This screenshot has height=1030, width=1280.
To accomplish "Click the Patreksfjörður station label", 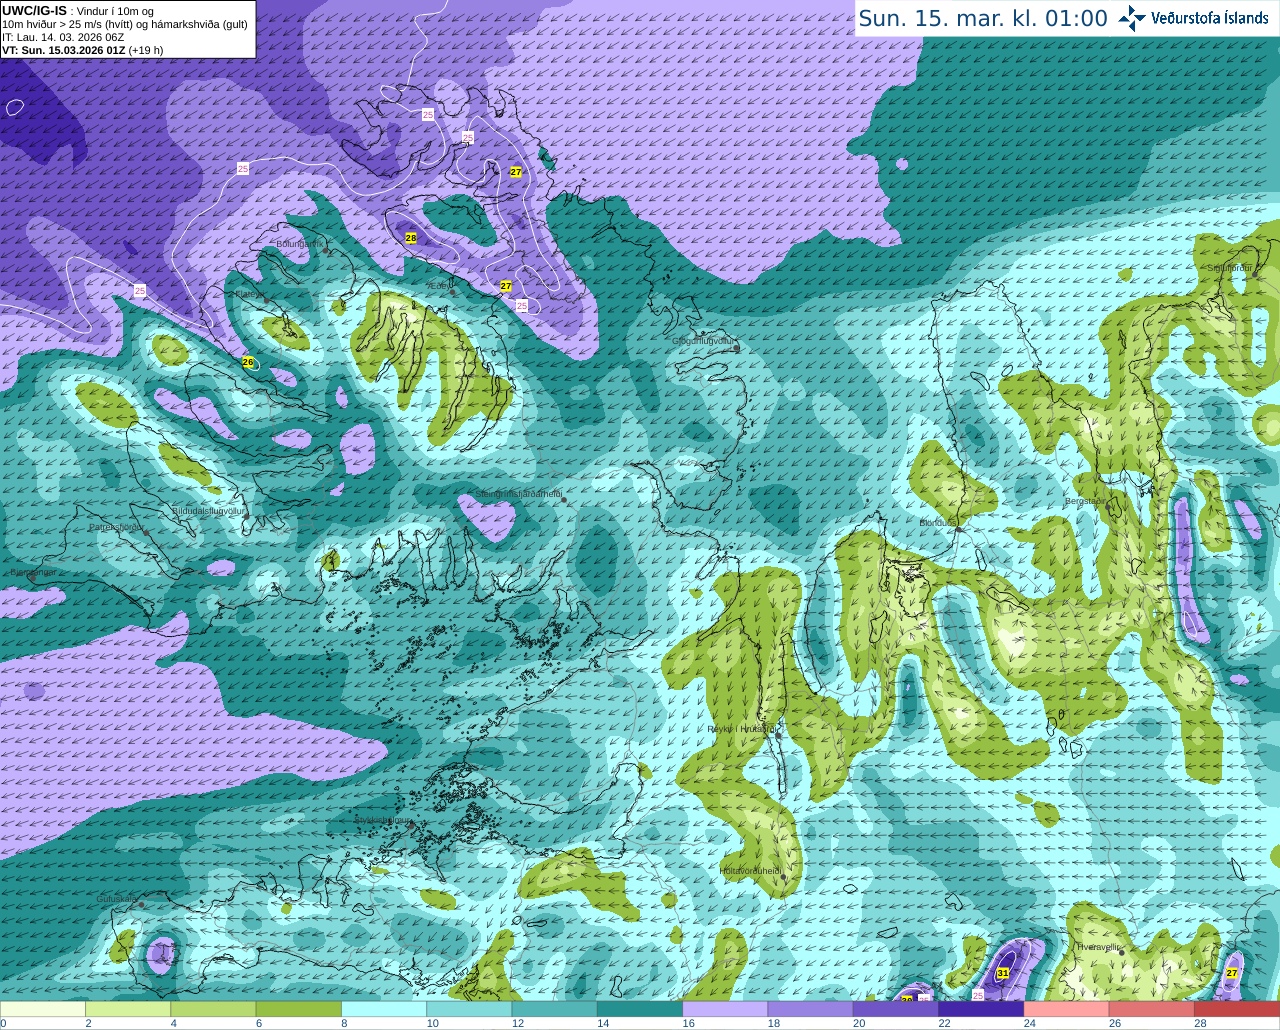I will [x=117, y=526].
